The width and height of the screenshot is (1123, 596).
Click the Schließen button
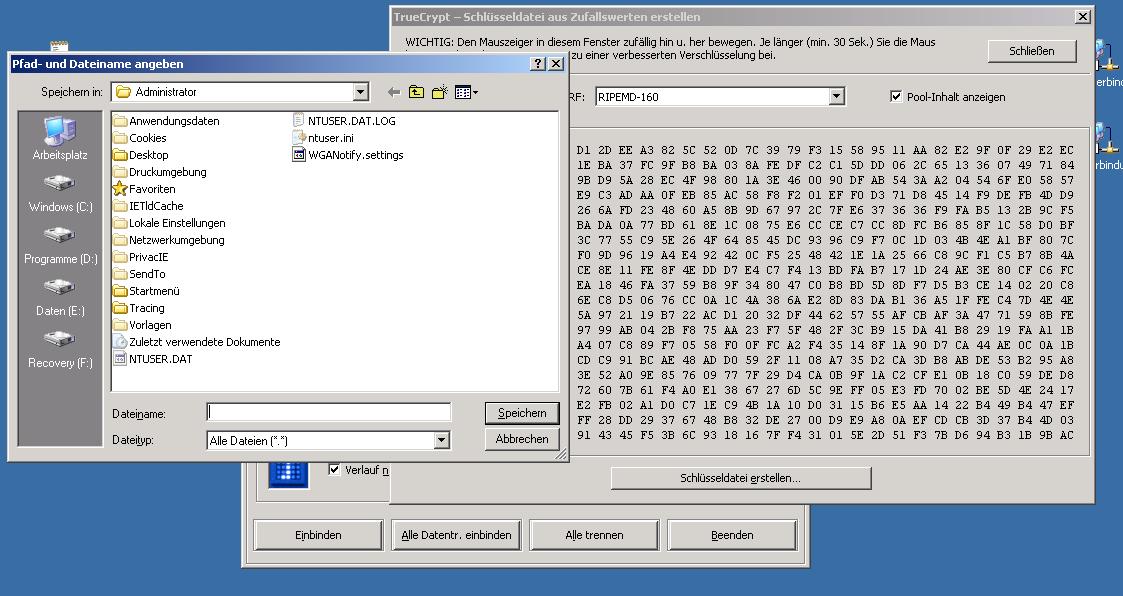pos(1031,51)
